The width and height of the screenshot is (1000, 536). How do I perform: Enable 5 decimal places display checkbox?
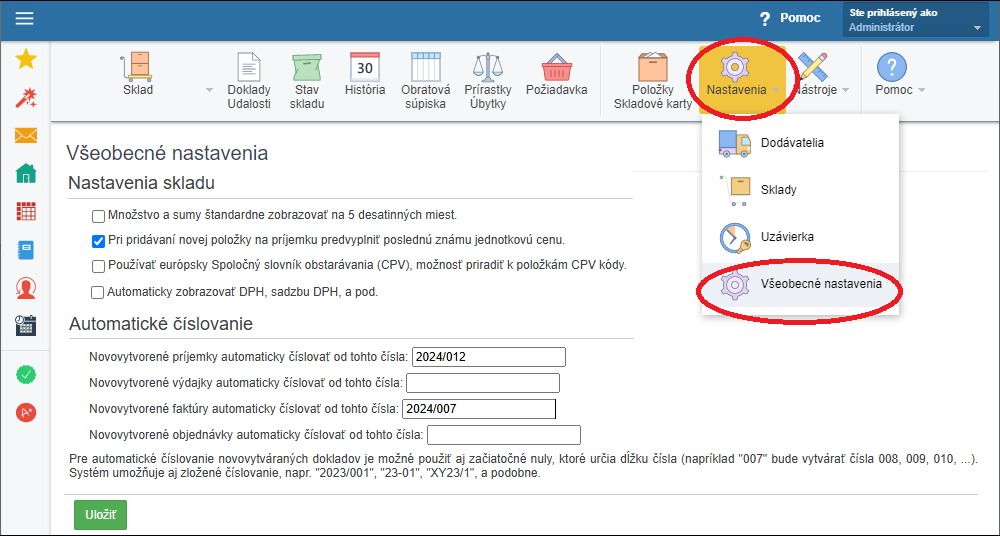98,216
